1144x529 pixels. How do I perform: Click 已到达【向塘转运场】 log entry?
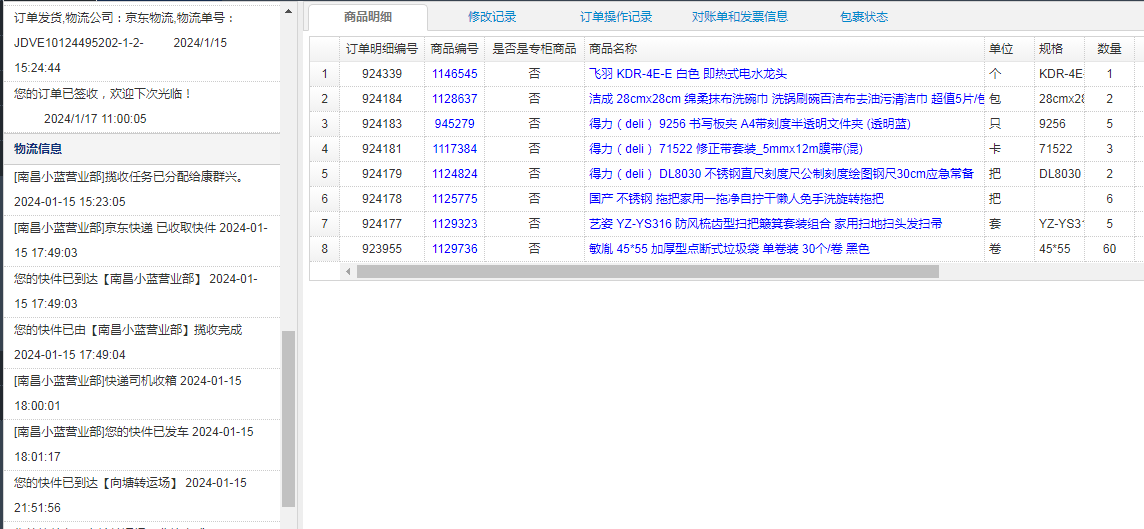142,495
